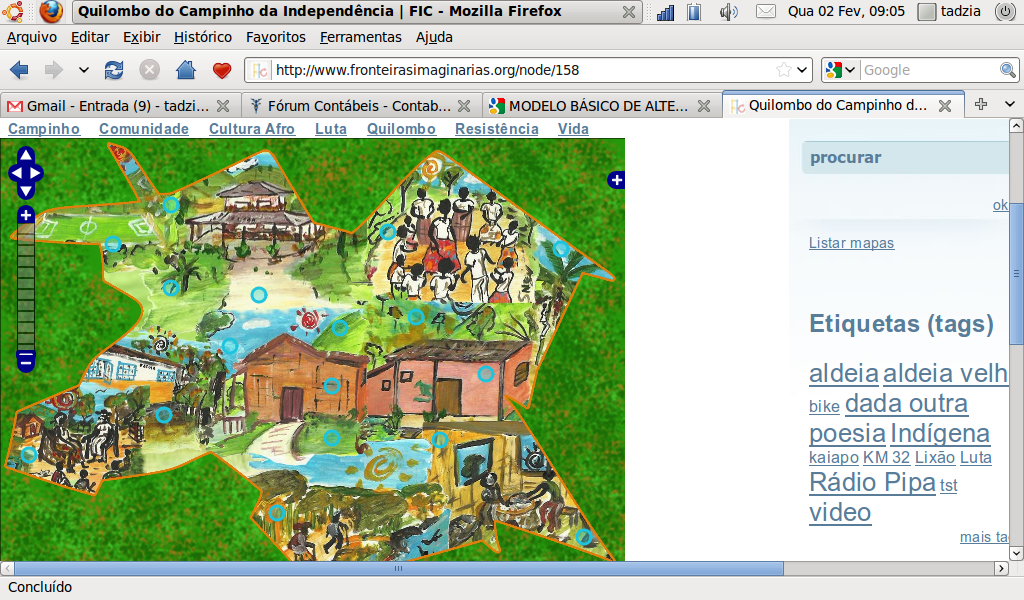The width and height of the screenshot is (1024, 600).
Task: Pan the map right with the arrow
Action: tap(36, 173)
